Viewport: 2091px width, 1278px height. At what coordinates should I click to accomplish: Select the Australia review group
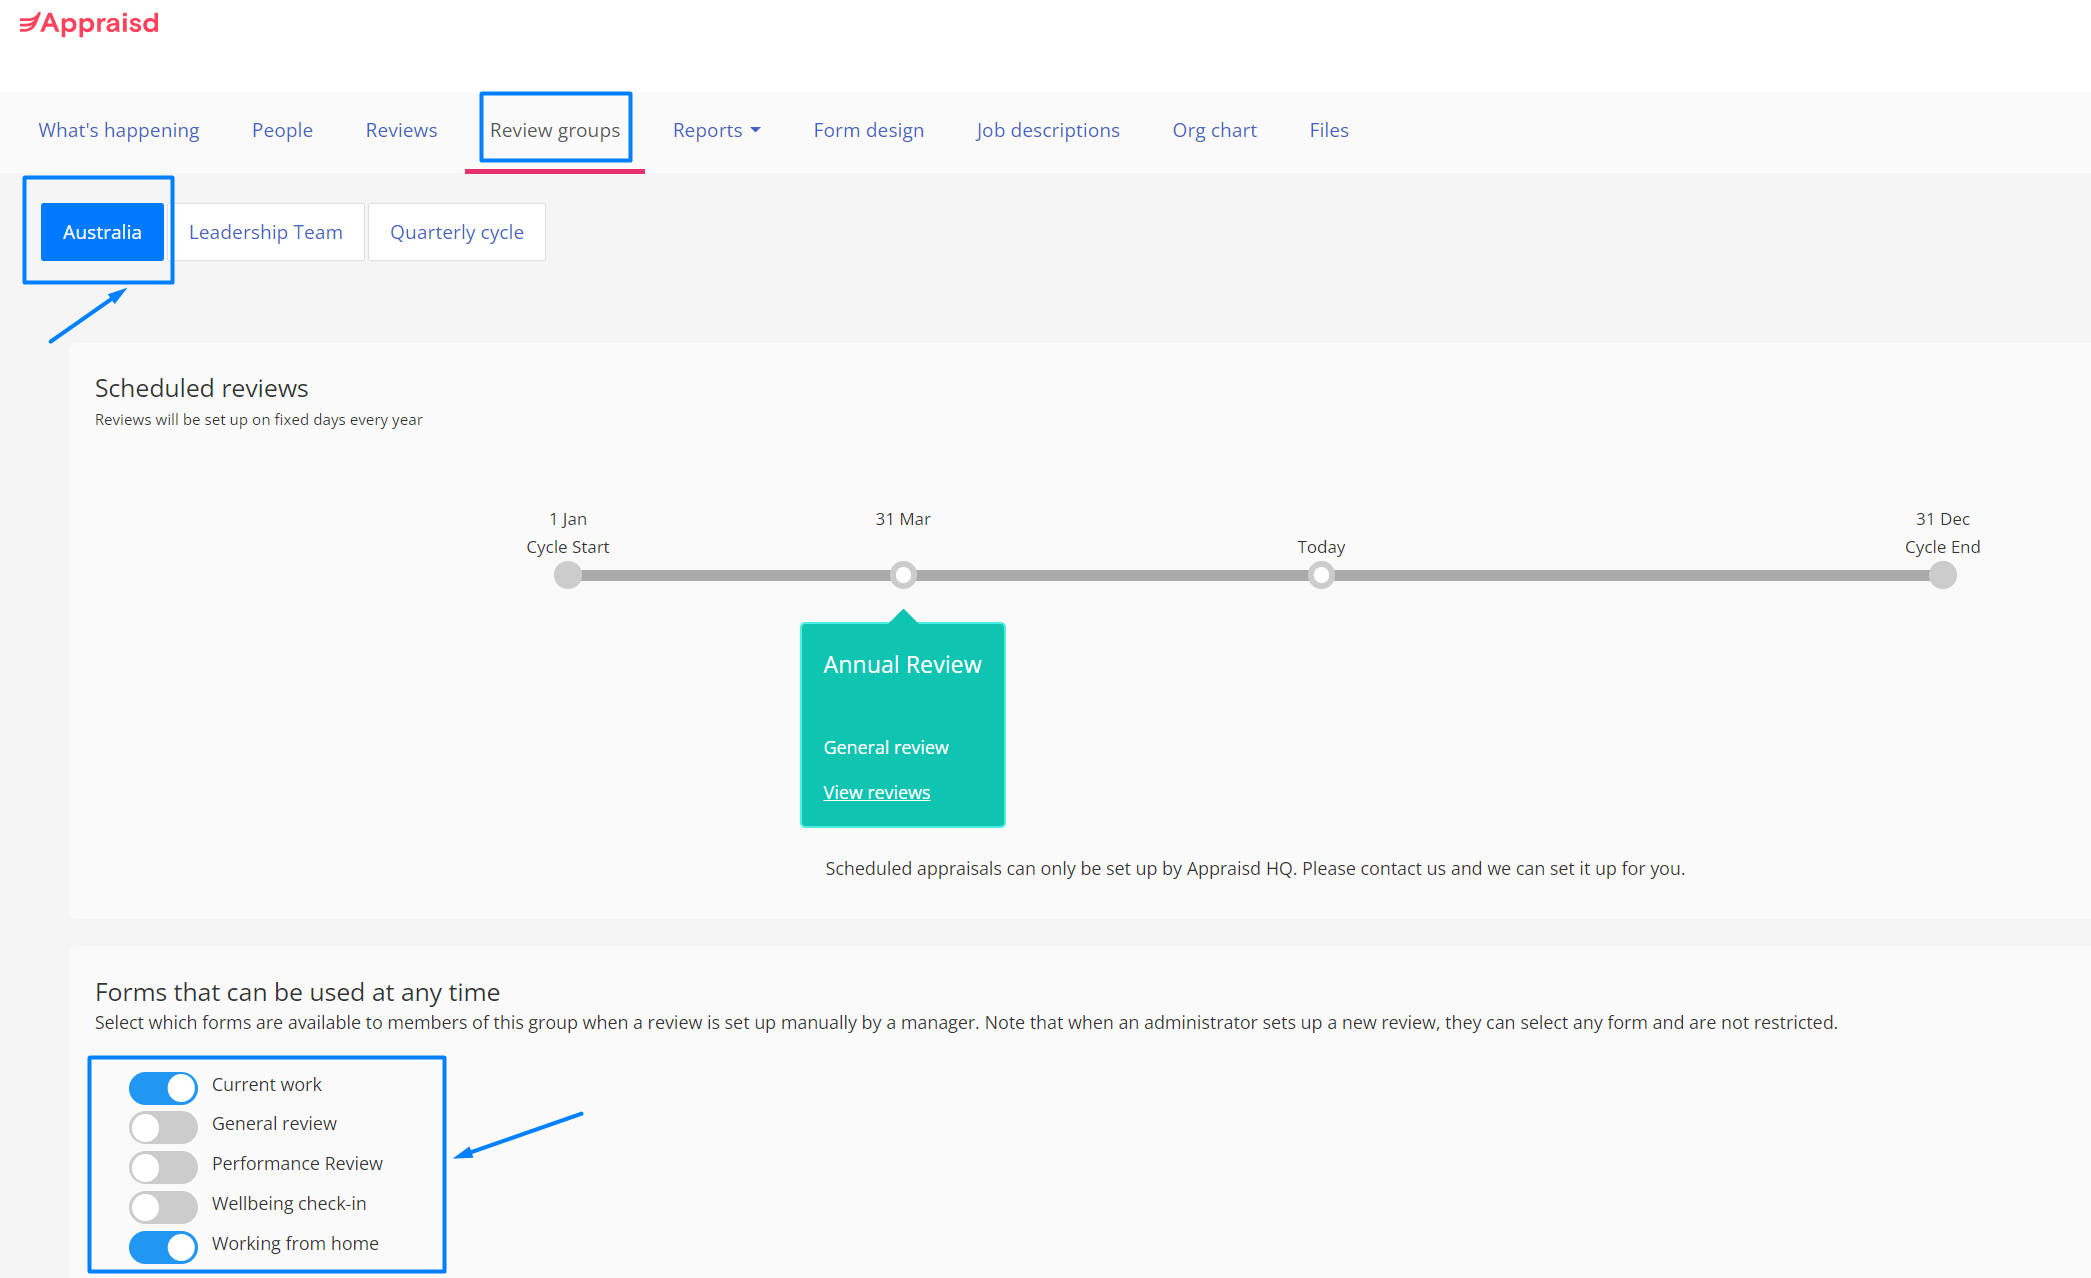click(x=102, y=232)
